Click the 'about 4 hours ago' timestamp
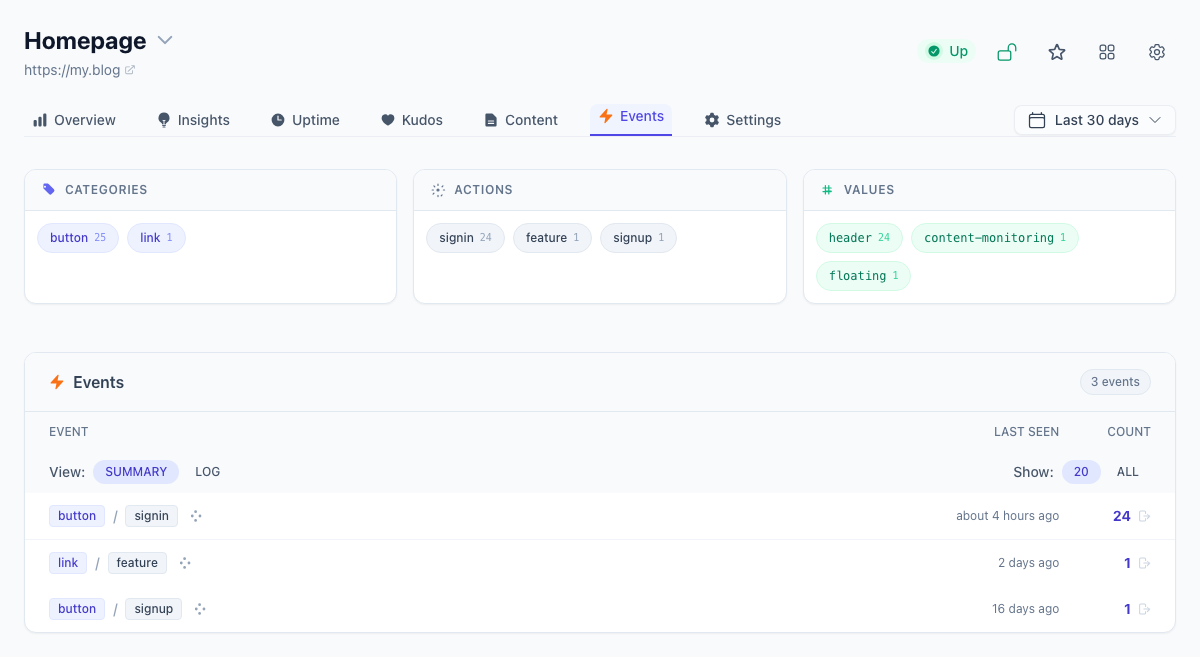Screen dimensions: 1200x657 click(1007, 516)
